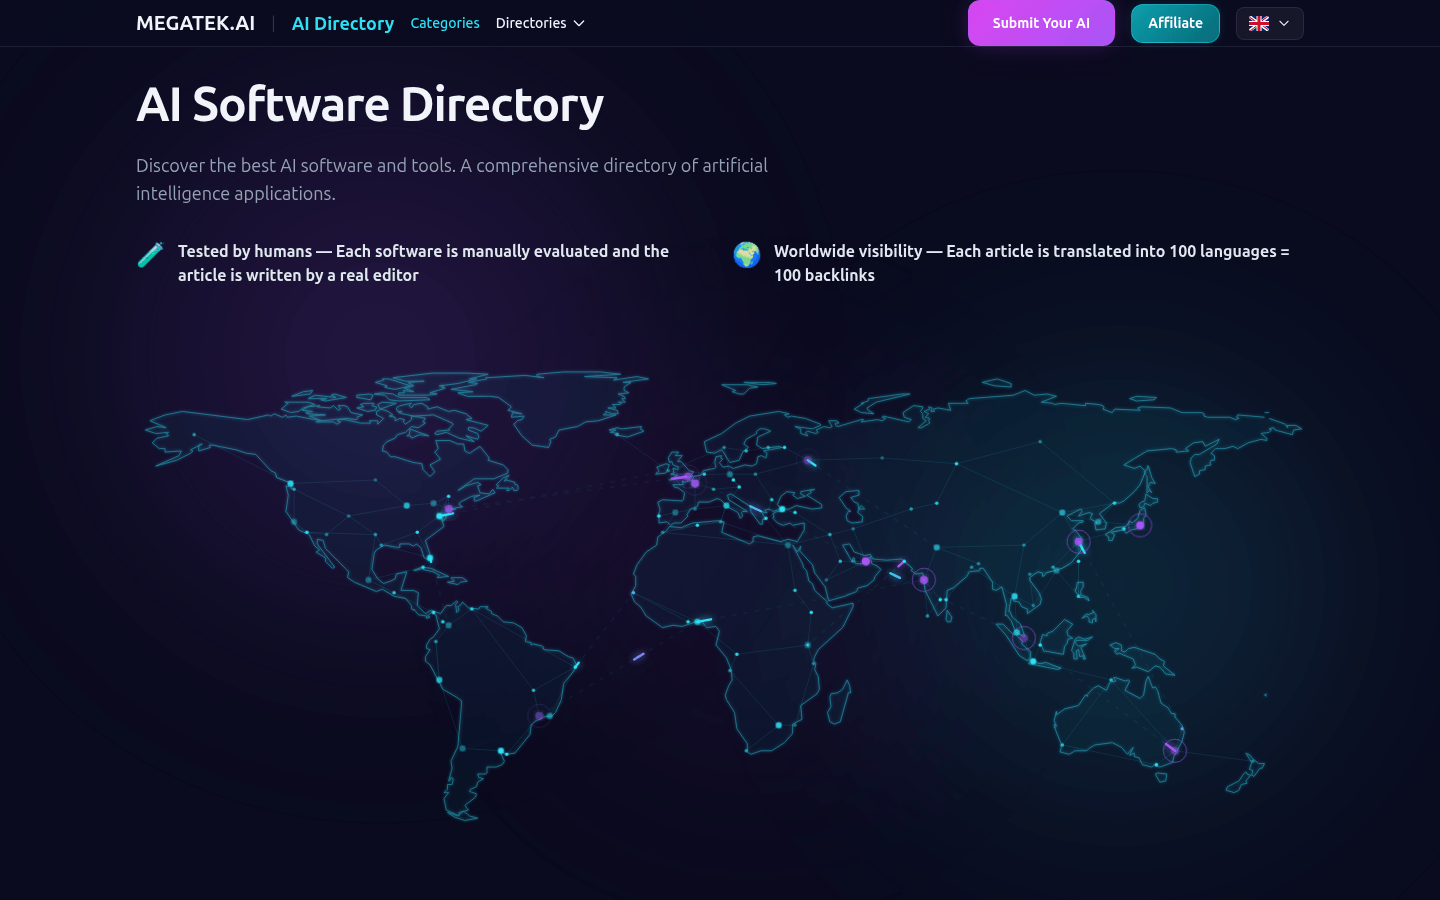Click the AI Software Directory heading
The height and width of the screenshot is (900, 1440).
(x=370, y=104)
